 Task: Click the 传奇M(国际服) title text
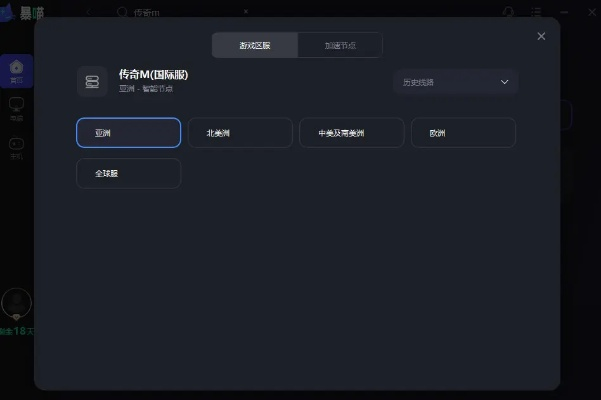pos(153,74)
